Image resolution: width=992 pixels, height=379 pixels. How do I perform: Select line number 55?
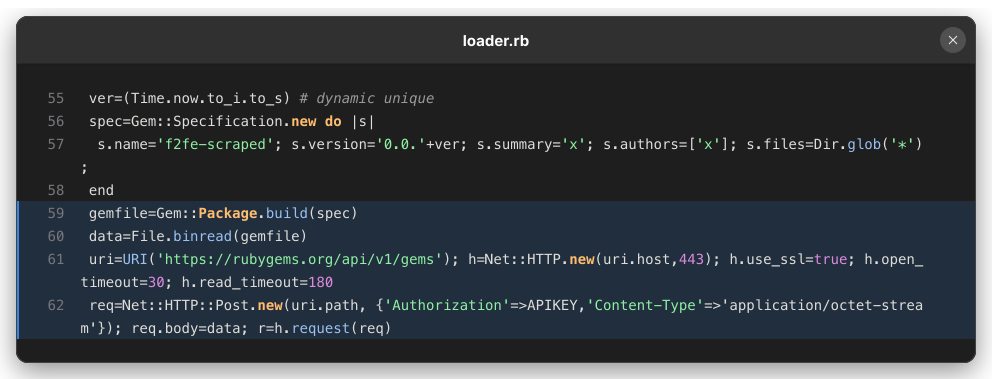(56, 99)
